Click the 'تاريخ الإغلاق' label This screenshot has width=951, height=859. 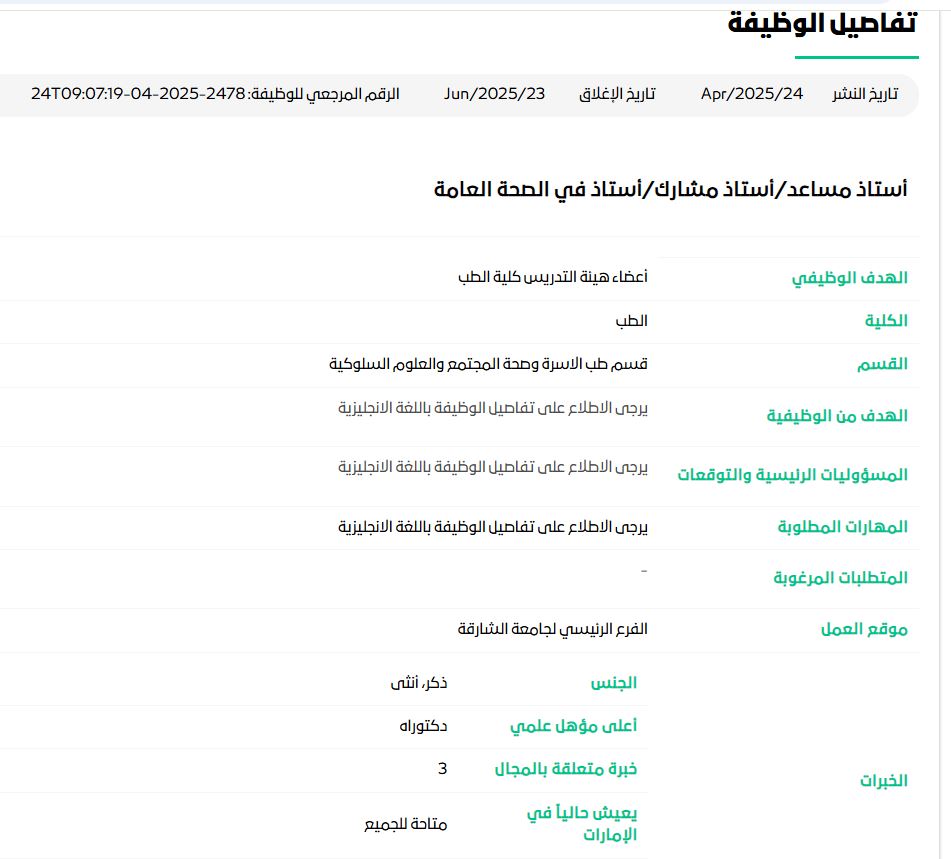coord(617,94)
